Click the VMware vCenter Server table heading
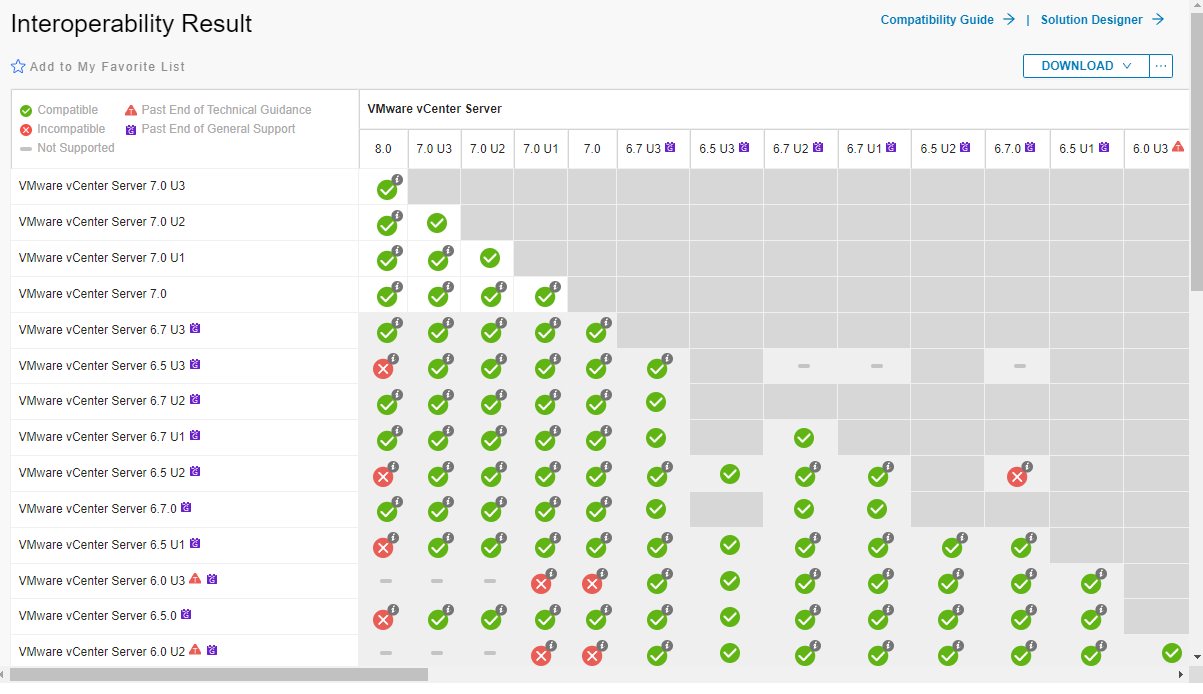The image size is (1203, 694). [434, 109]
